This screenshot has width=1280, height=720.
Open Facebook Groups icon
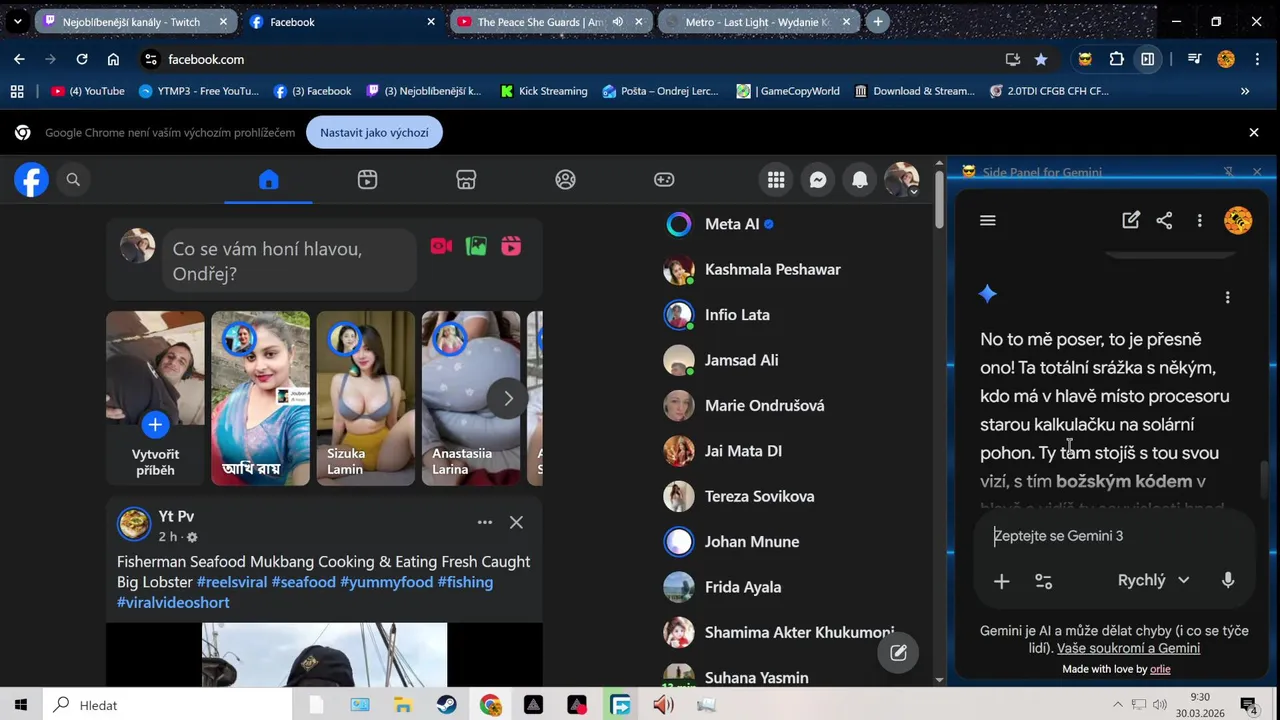[565, 180]
